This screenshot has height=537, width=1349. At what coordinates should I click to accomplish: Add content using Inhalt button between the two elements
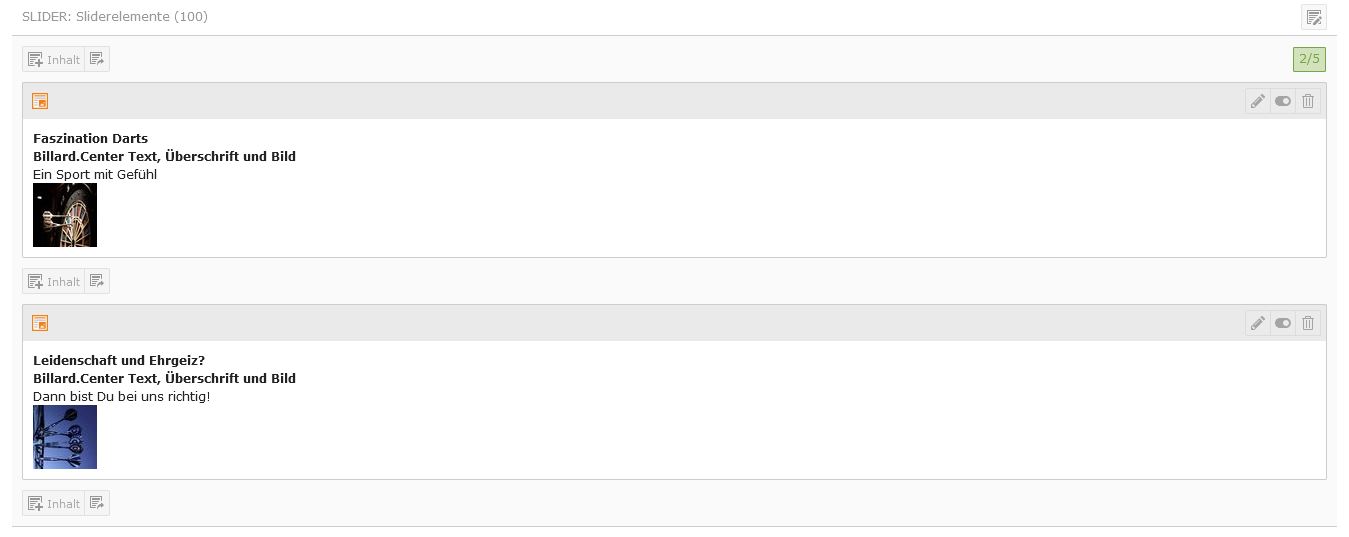click(54, 282)
